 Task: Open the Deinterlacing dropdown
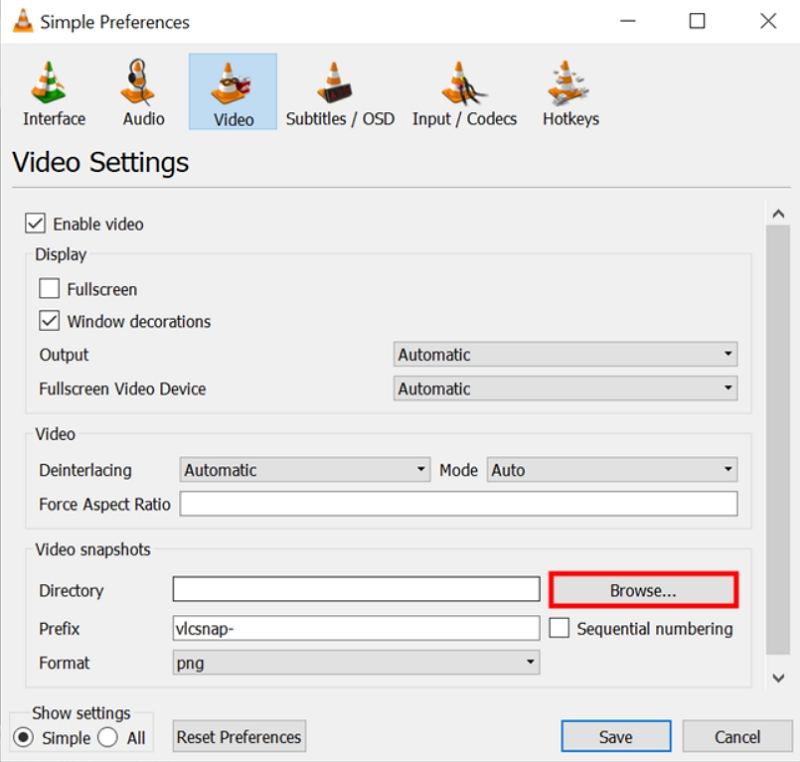pyautogui.click(x=421, y=469)
